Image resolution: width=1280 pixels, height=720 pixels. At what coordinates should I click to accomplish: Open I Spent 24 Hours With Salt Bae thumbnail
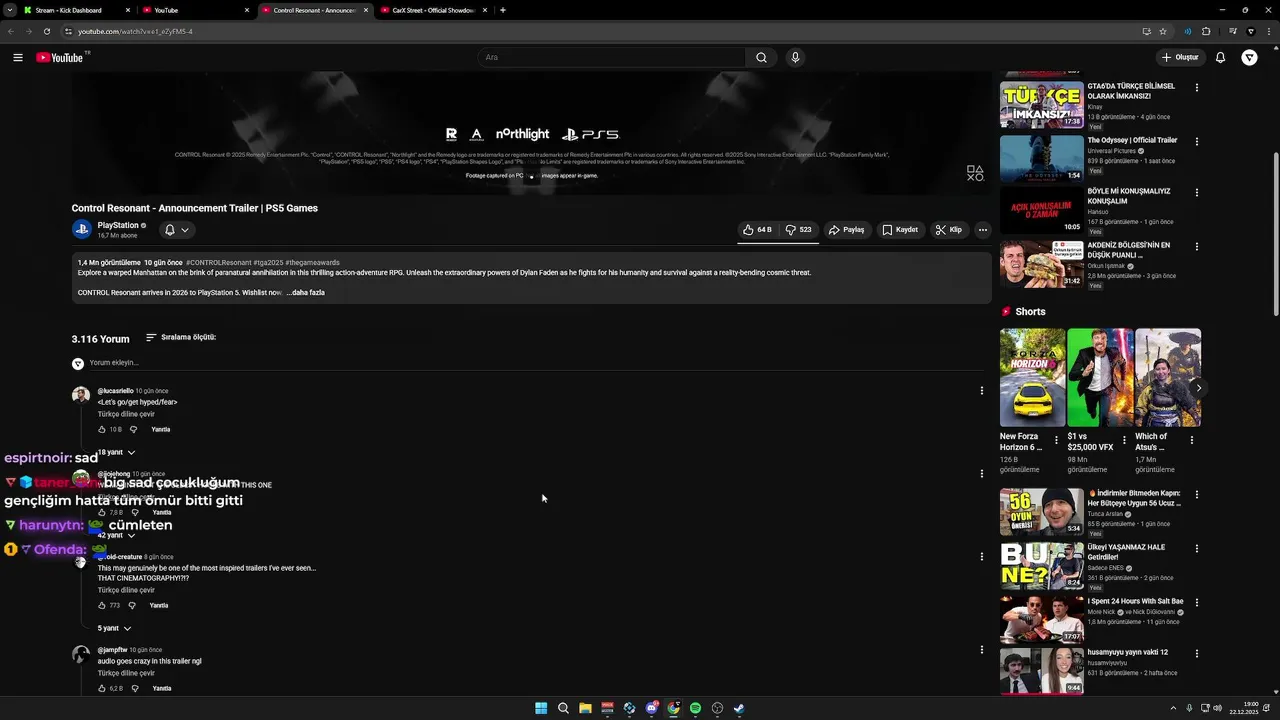point(1041,619)
